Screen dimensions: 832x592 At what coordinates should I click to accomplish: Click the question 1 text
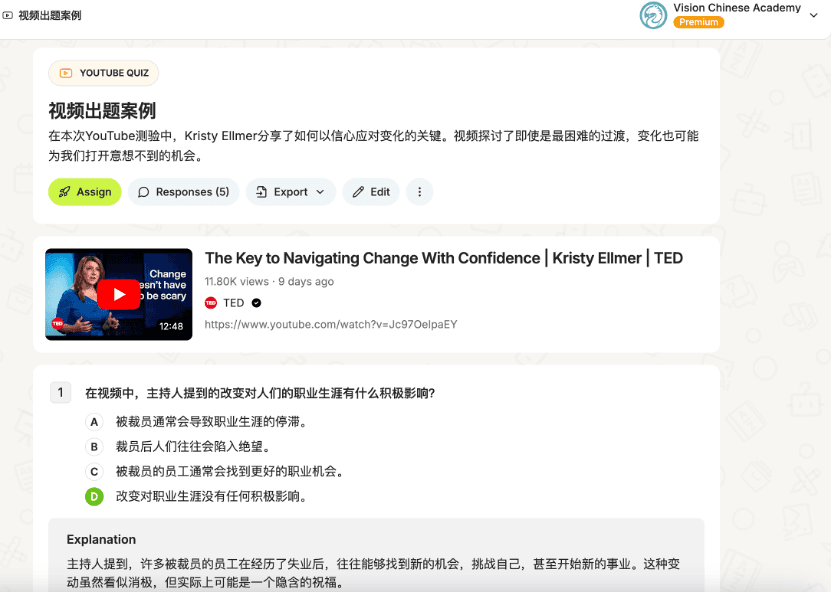coord(260,393)
